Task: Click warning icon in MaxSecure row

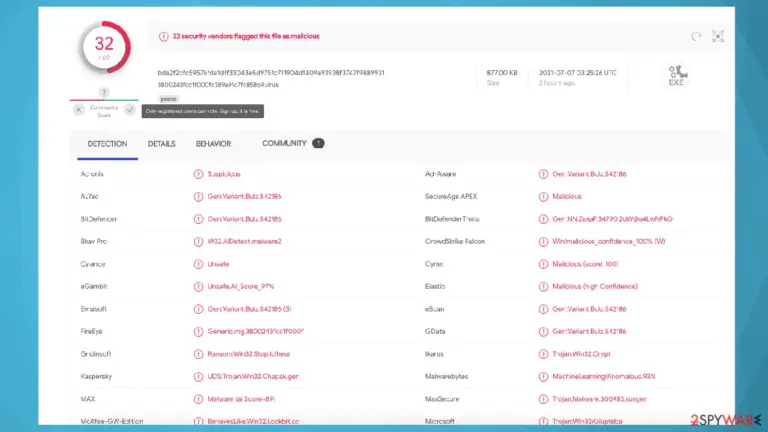Action: (x=543, y=399)
